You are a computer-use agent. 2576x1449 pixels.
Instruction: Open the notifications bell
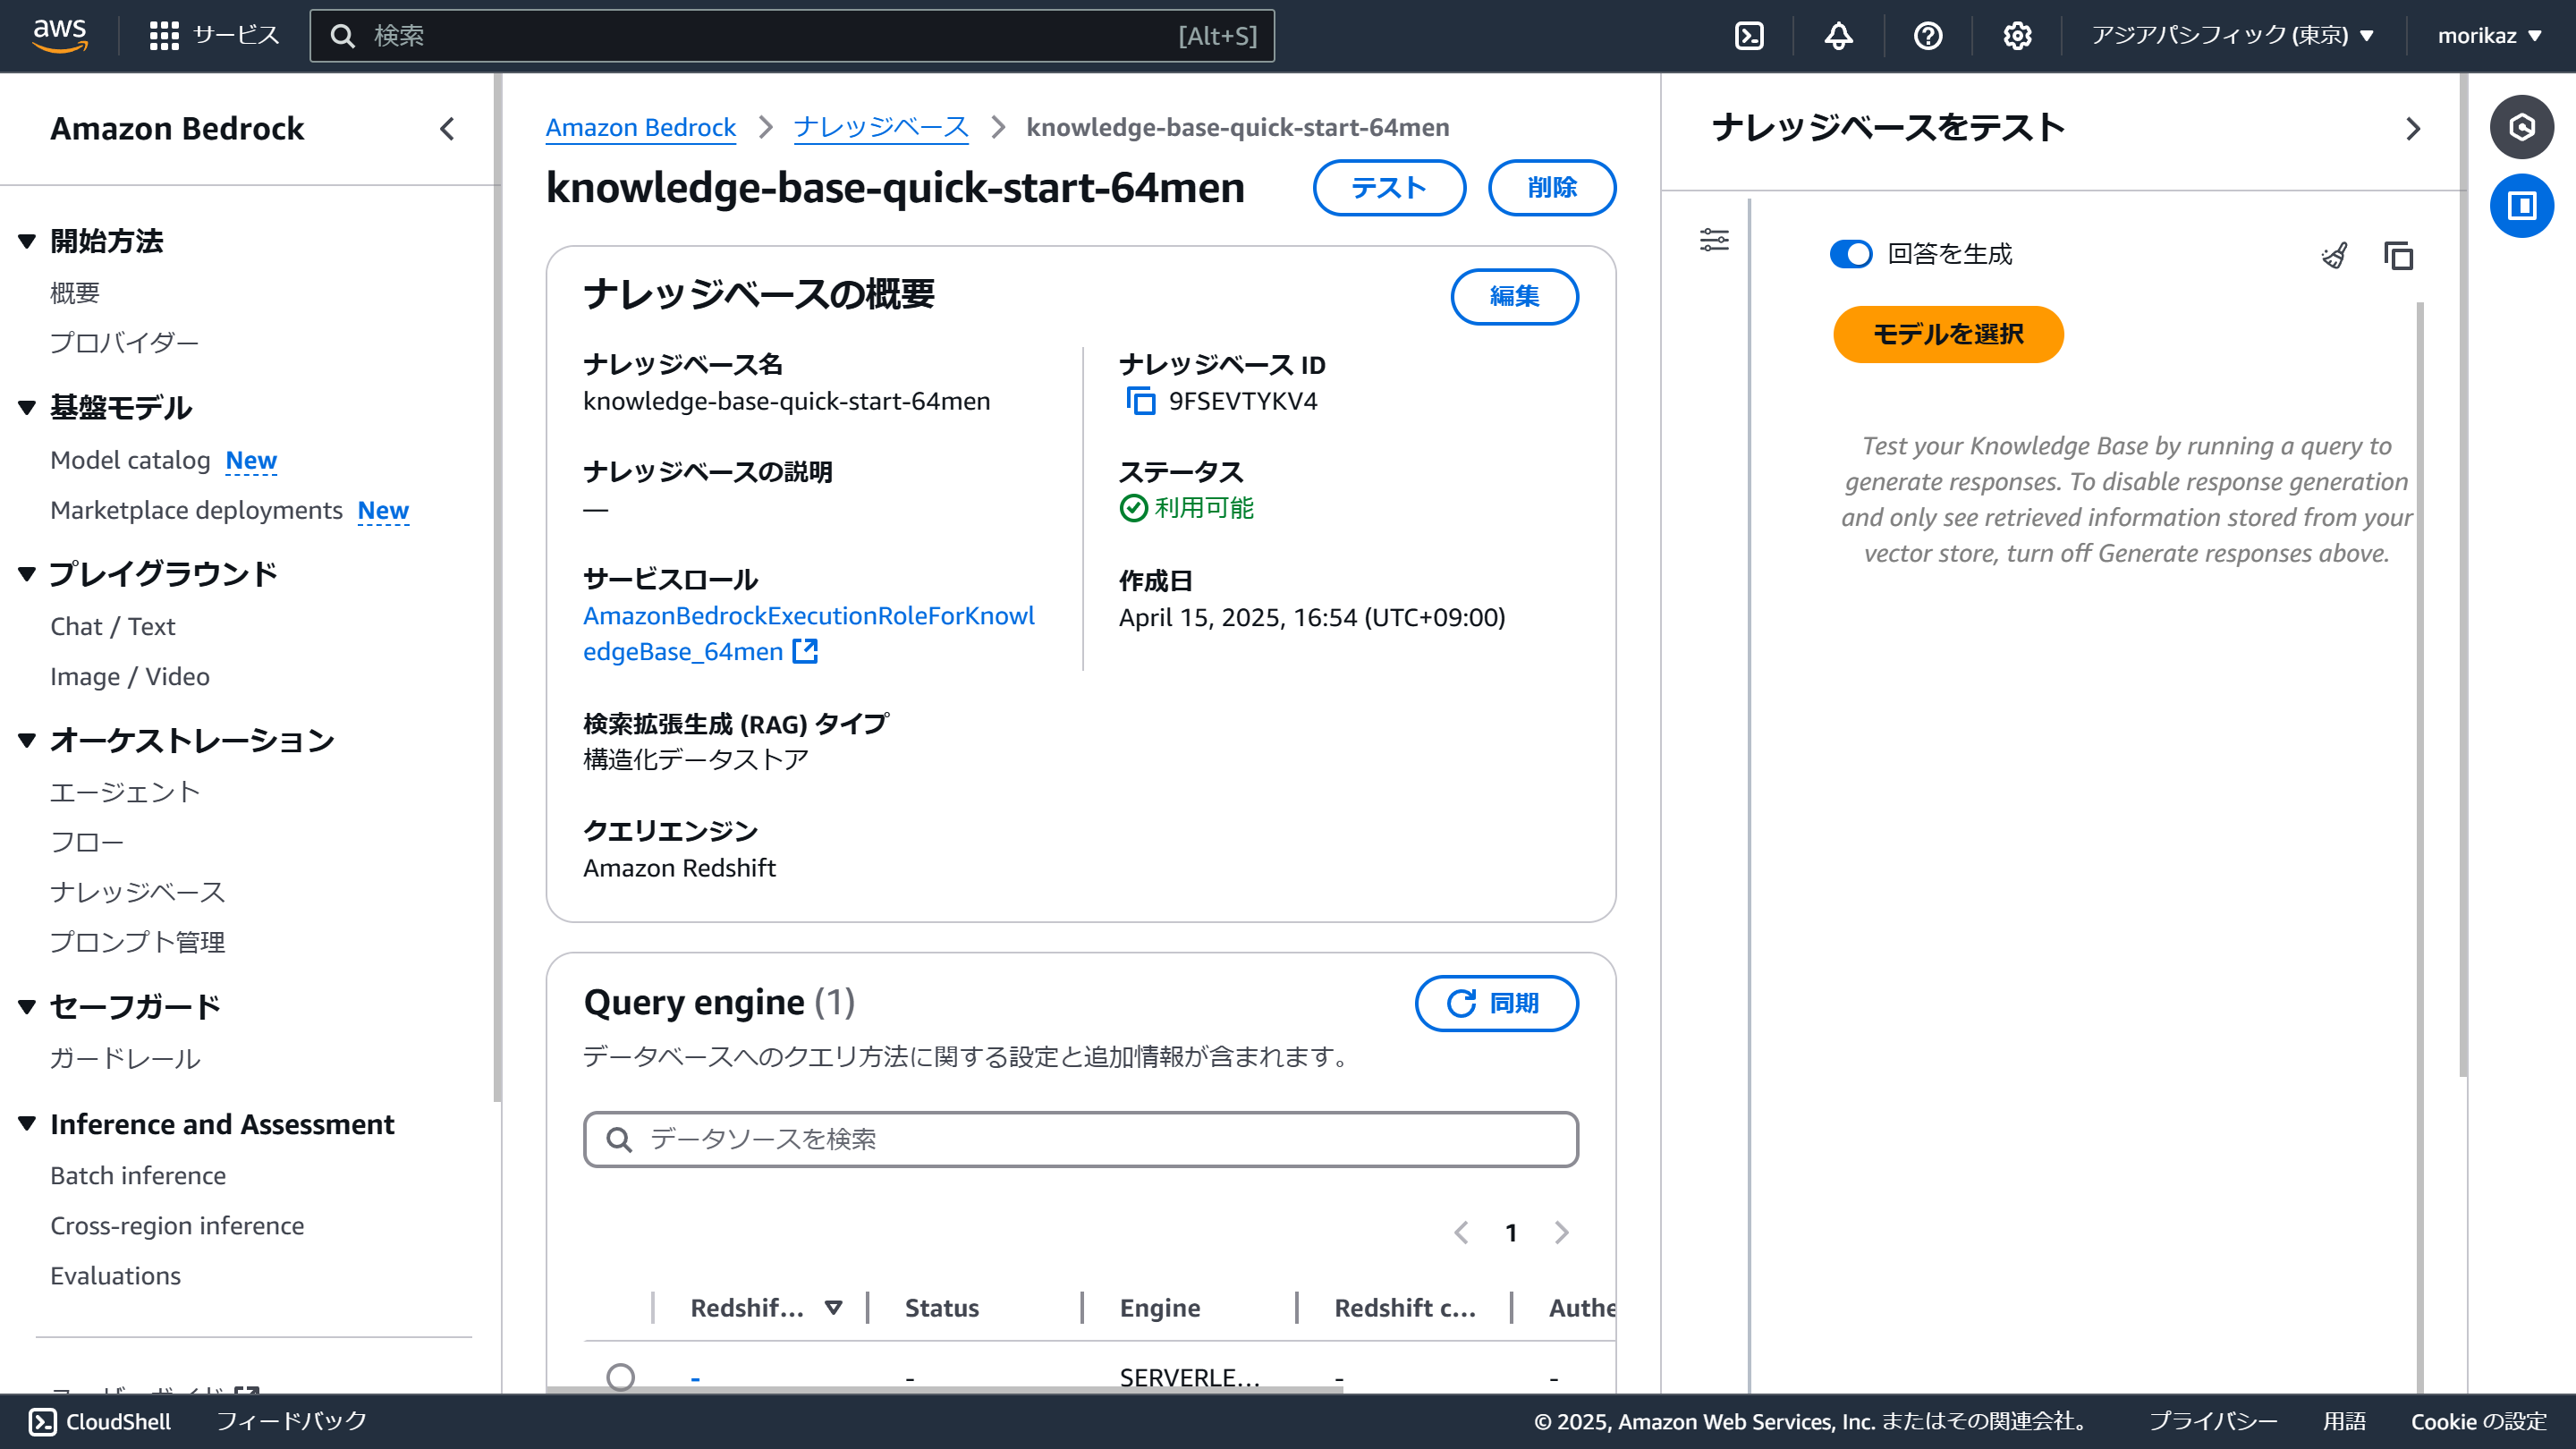tap(1838, 36)
